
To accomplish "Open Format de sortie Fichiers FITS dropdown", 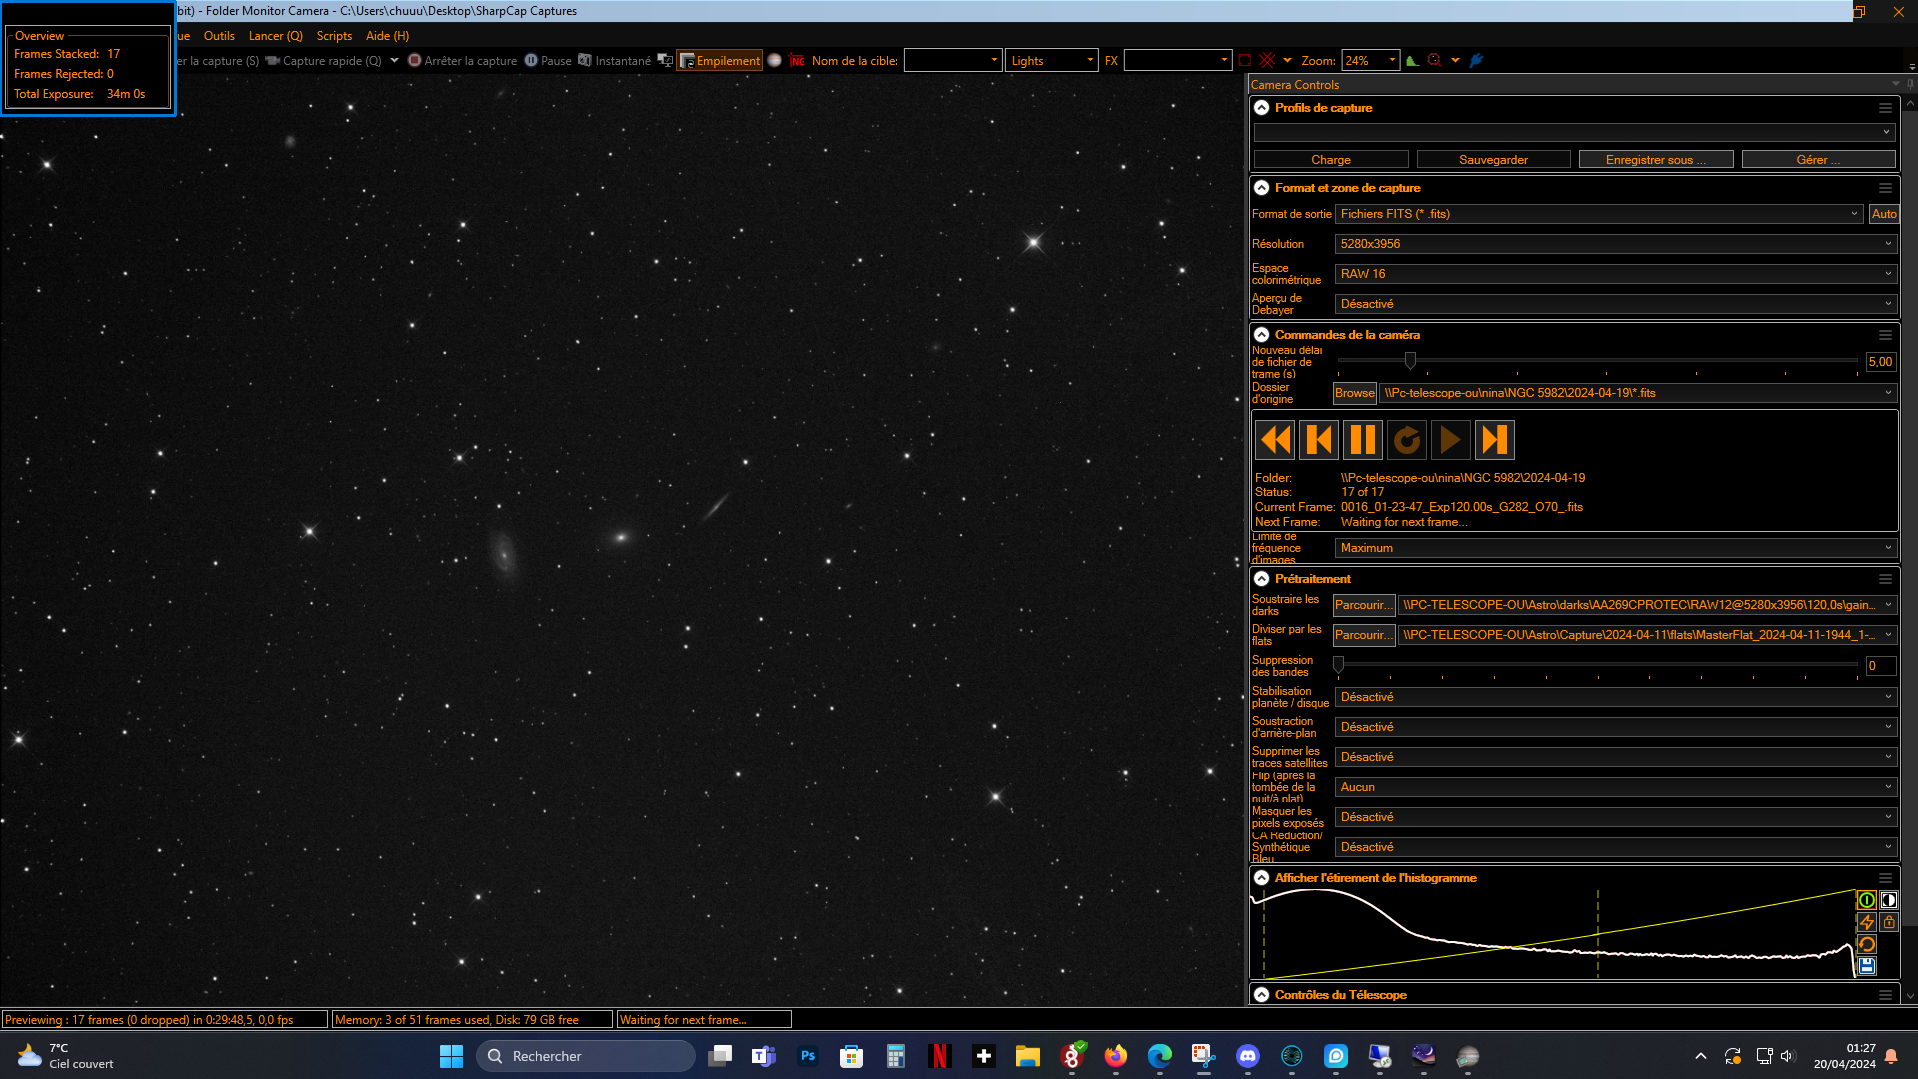I will pos(1600,214).
